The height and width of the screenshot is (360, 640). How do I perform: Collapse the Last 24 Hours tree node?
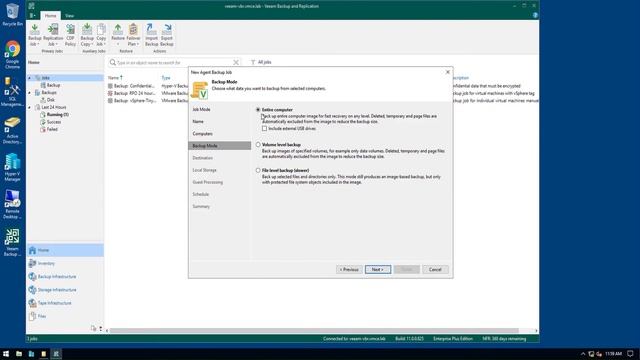pos(29,107)
